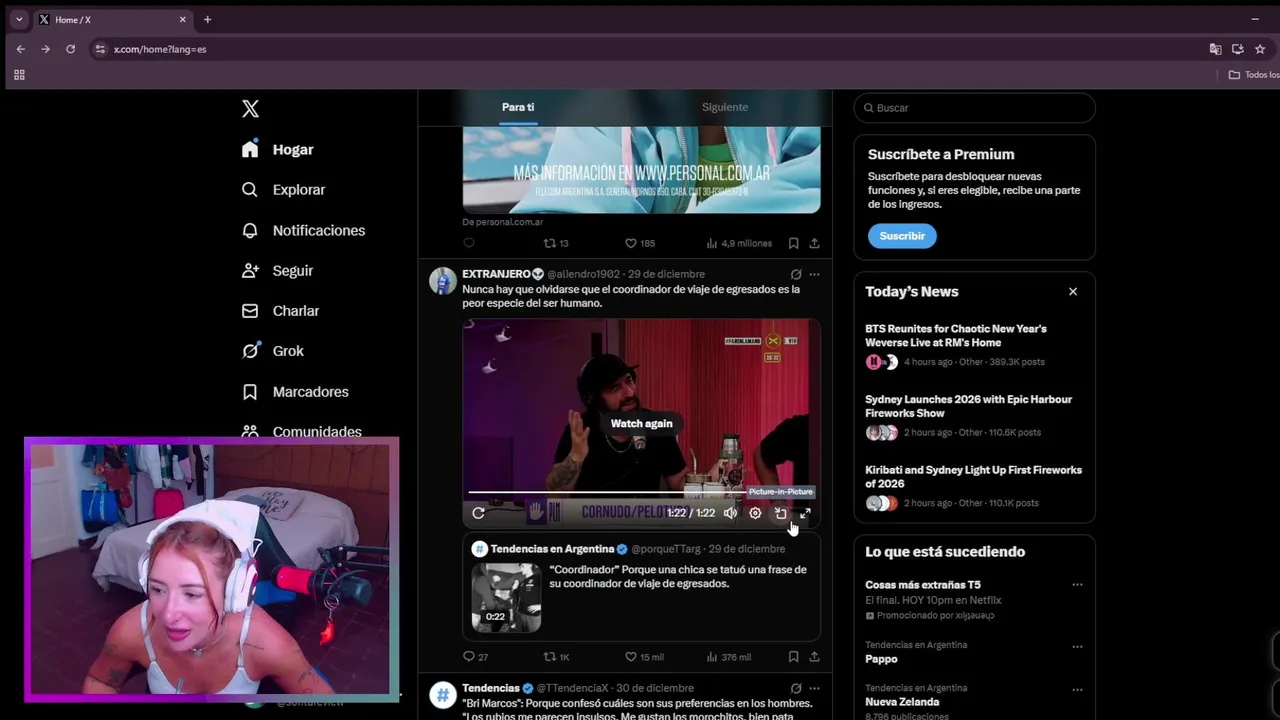Open more options for Pappo trend
The width and height of the screenshot is (1280, 720).
click(x=1077, y=646)
